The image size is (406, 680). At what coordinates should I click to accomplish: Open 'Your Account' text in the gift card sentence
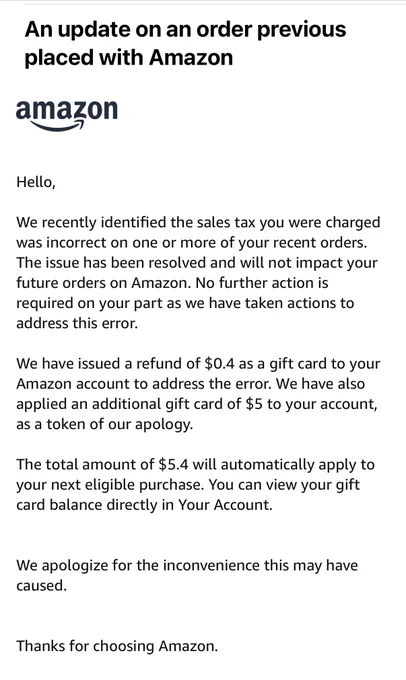pos(225,505)
